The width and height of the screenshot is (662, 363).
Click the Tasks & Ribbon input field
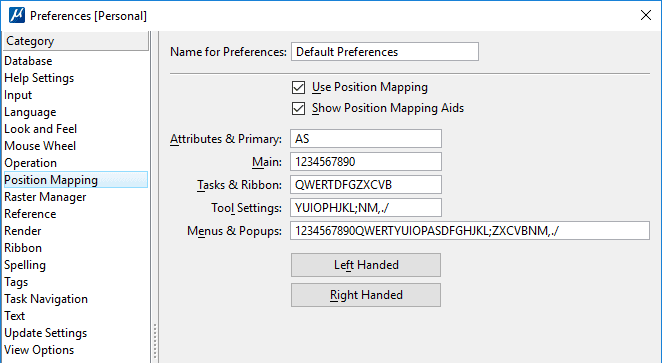[x=366, y=185]
